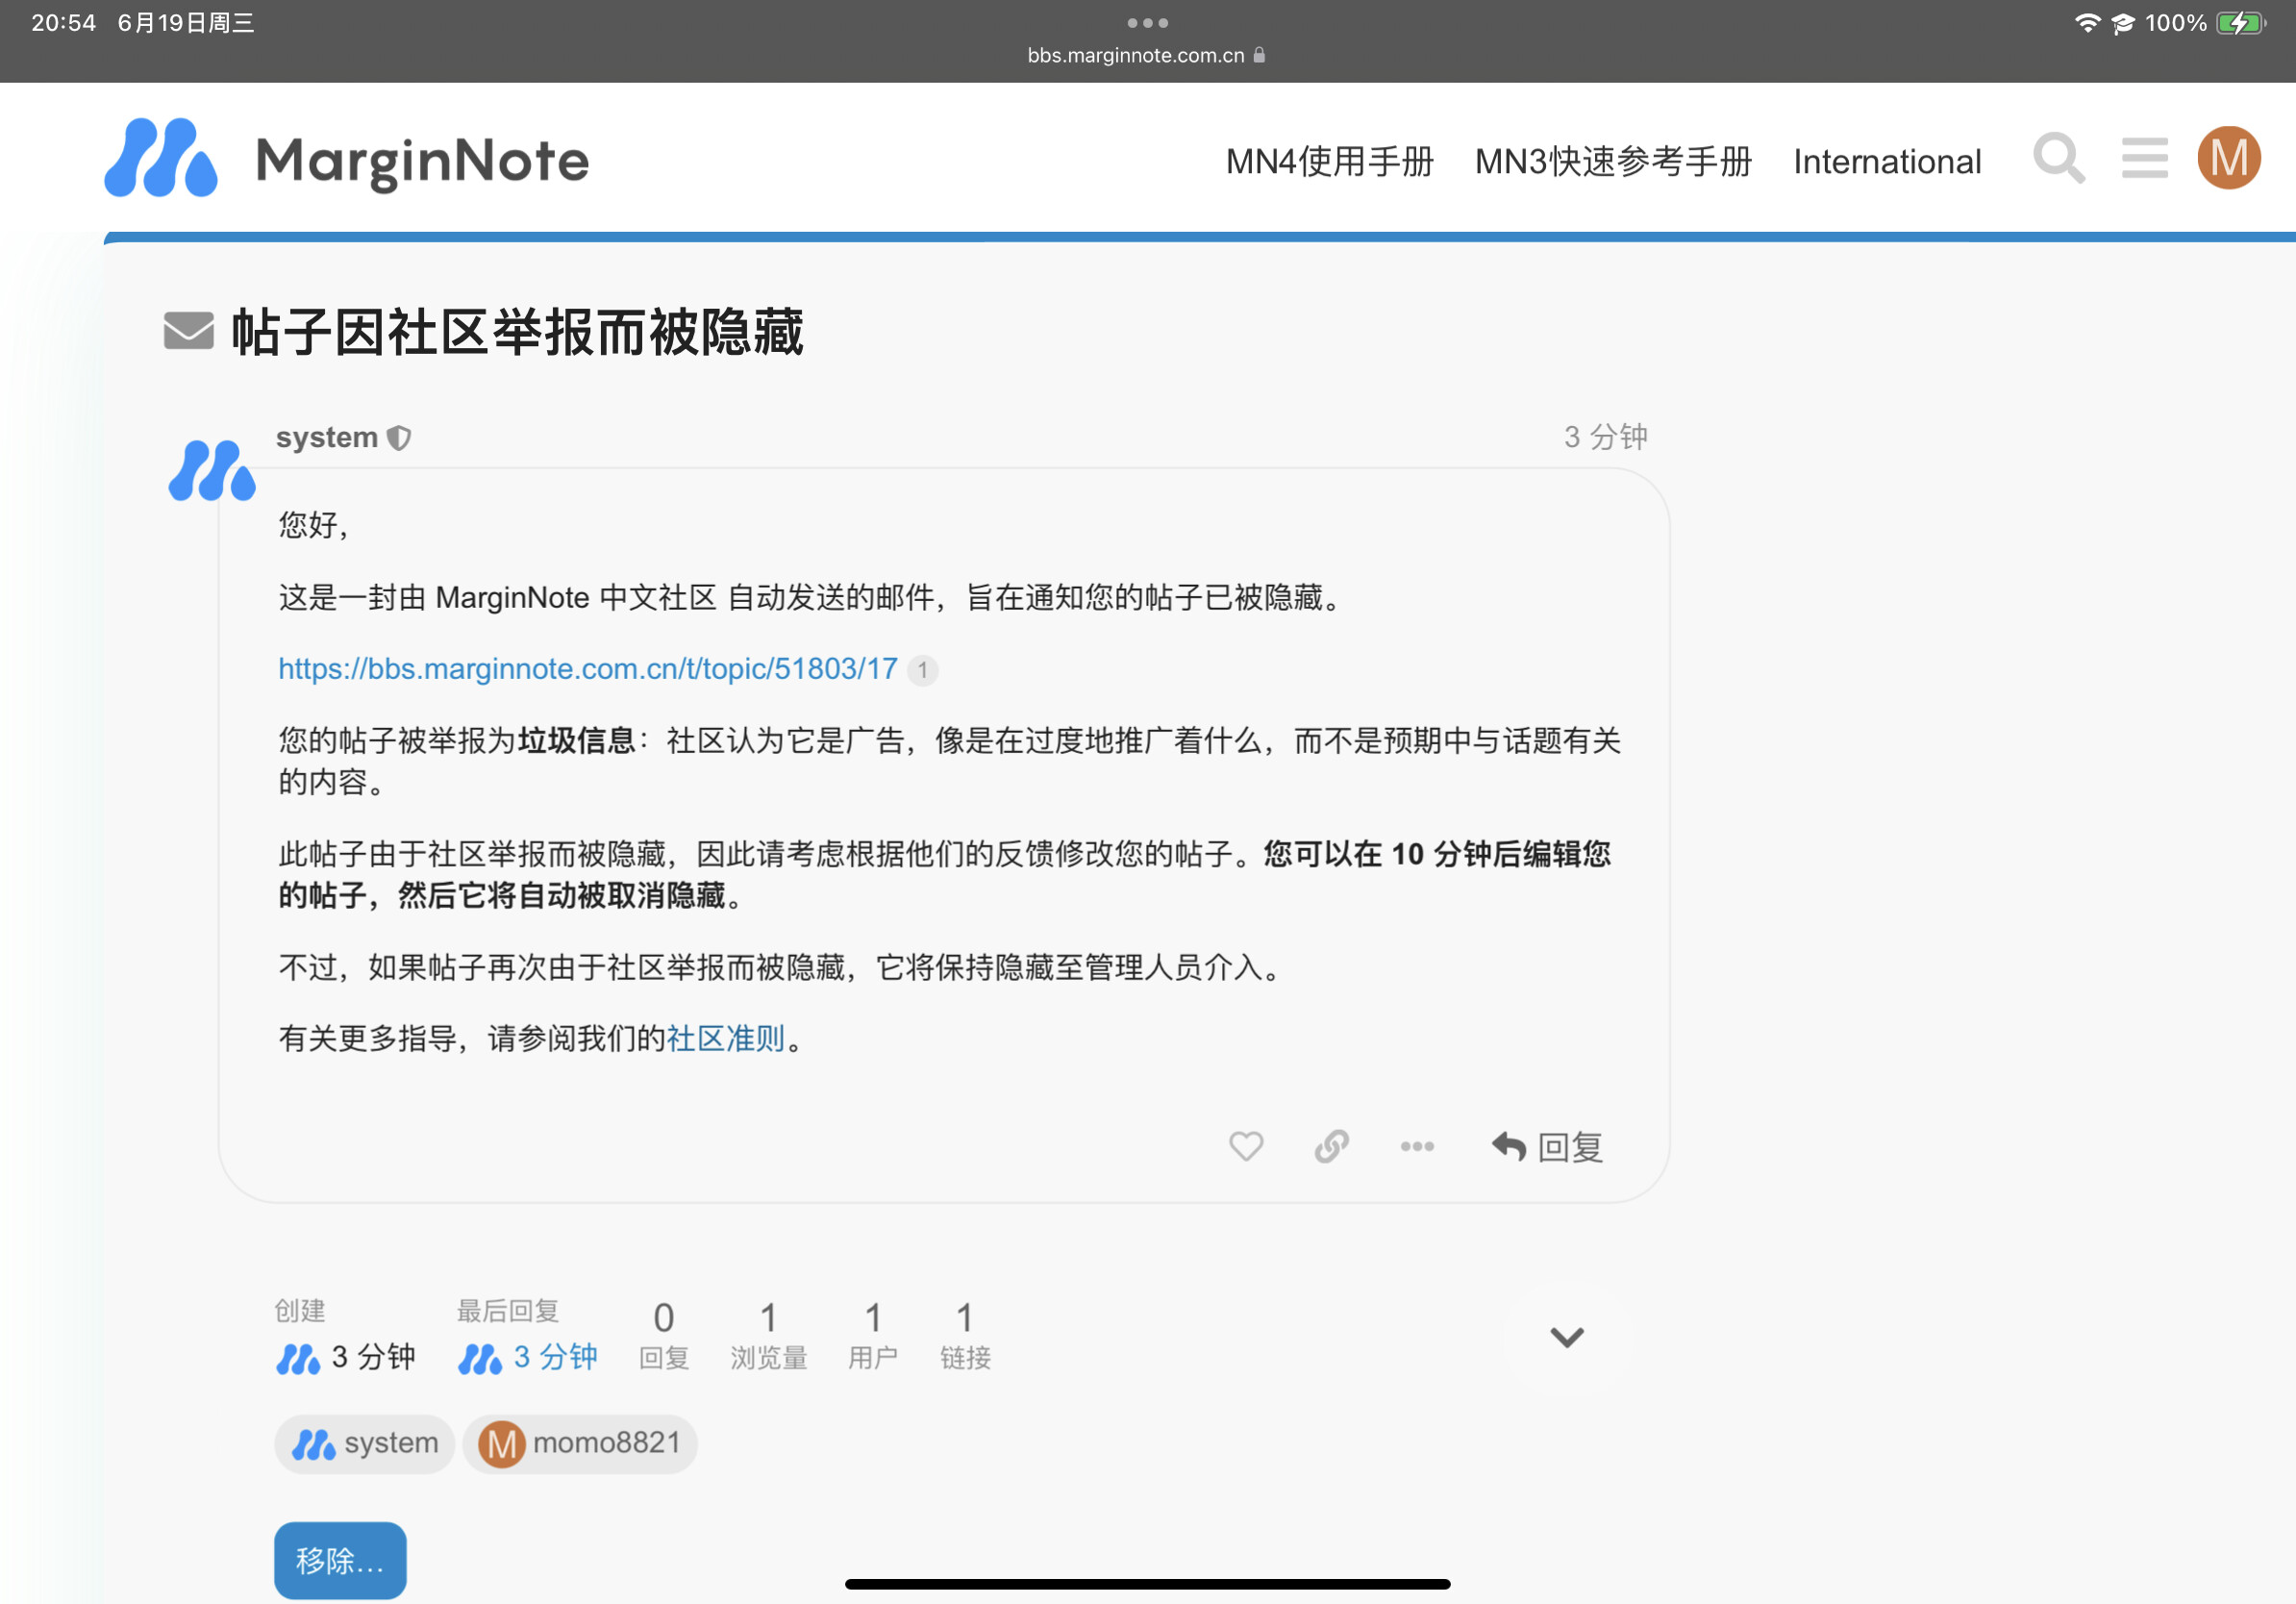The image size is (2296, 1604).
Task: Click the system username link
Action: click(327, 437)
